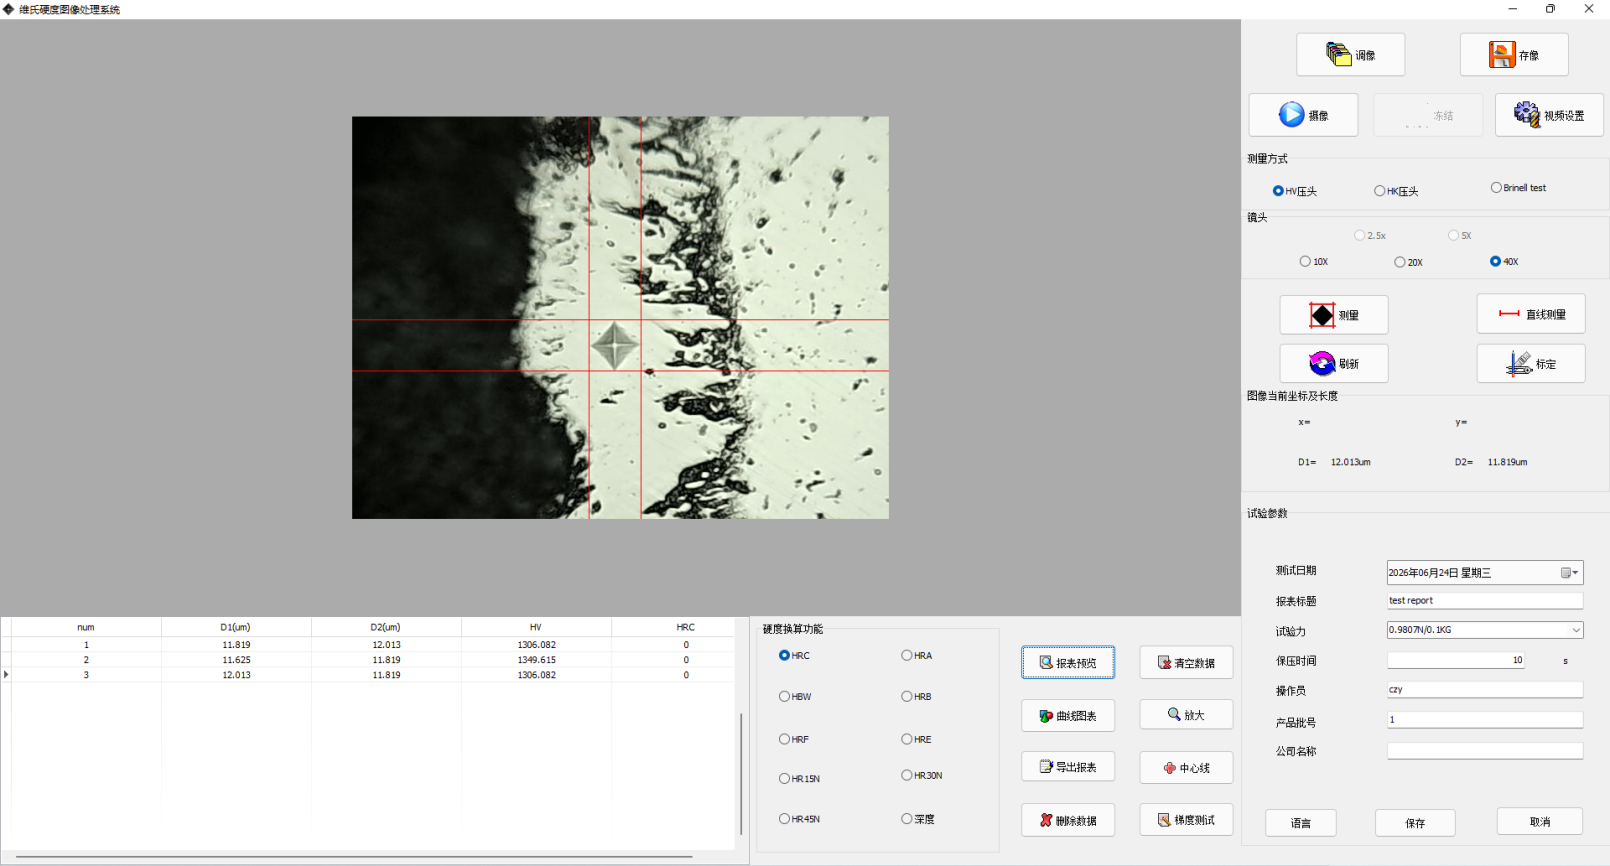
Task: Open 曲线图表 curve chart
Action: [x=1068, y=716]
